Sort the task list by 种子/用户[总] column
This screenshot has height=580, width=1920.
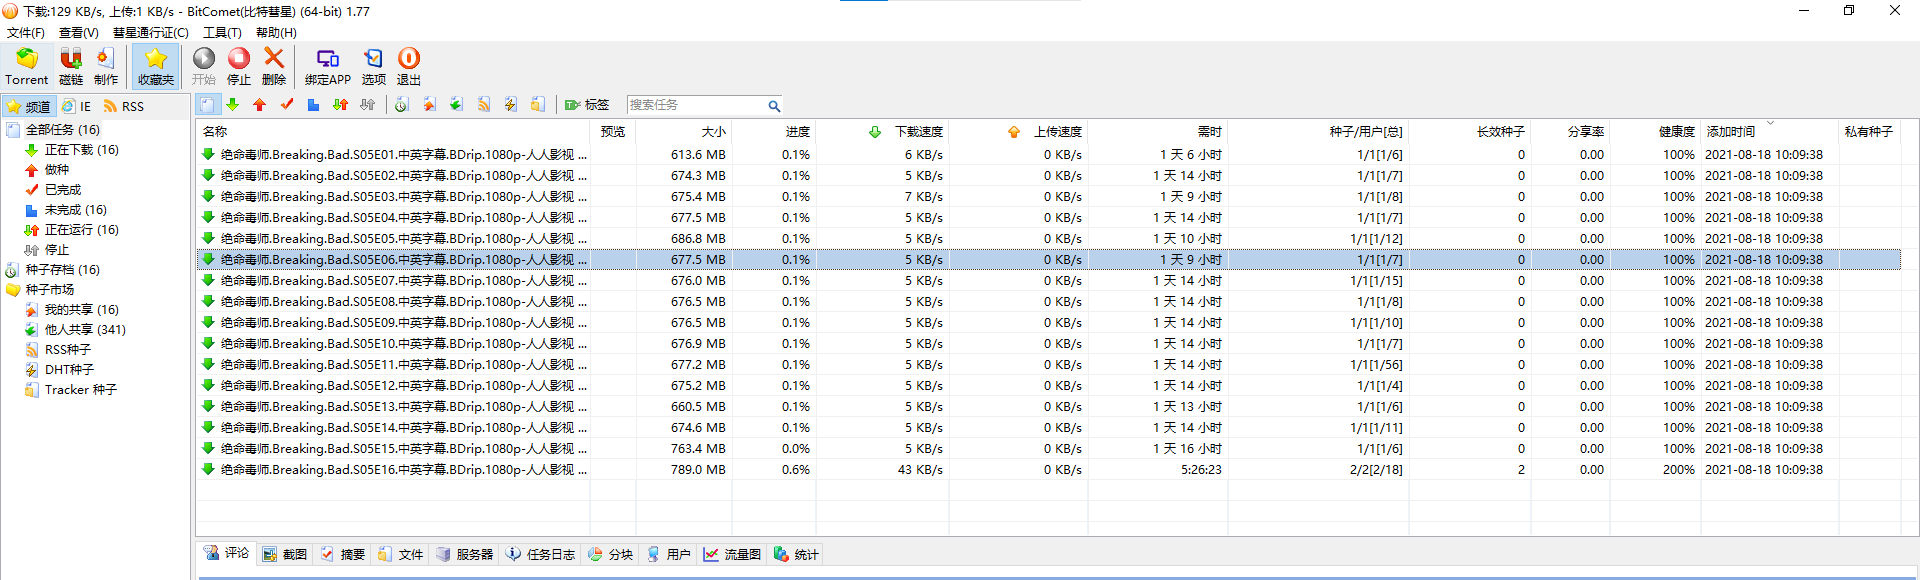point(1318,132)
